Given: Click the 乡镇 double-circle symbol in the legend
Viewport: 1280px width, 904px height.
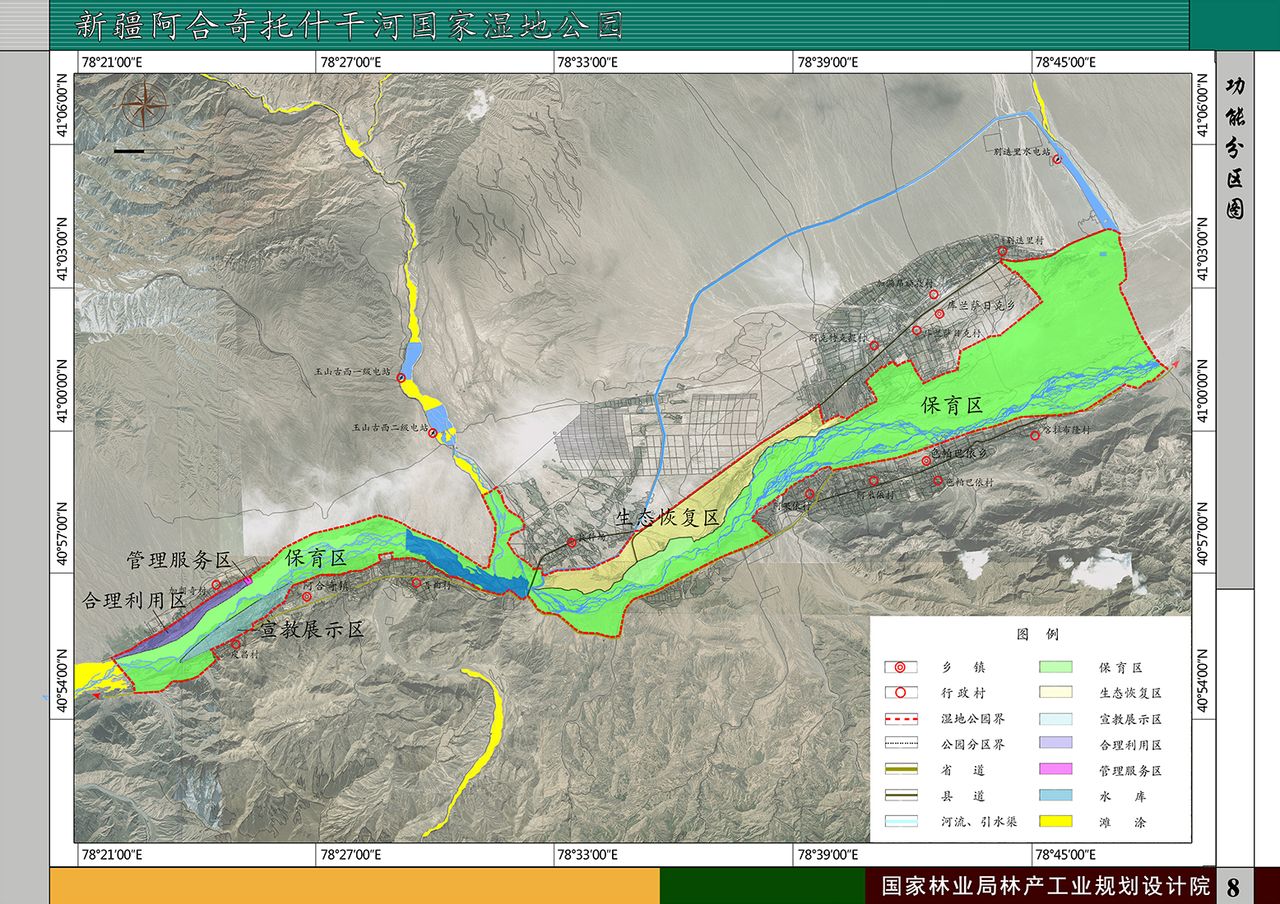Looking at the screenshot, I should [x=900, y=667].
